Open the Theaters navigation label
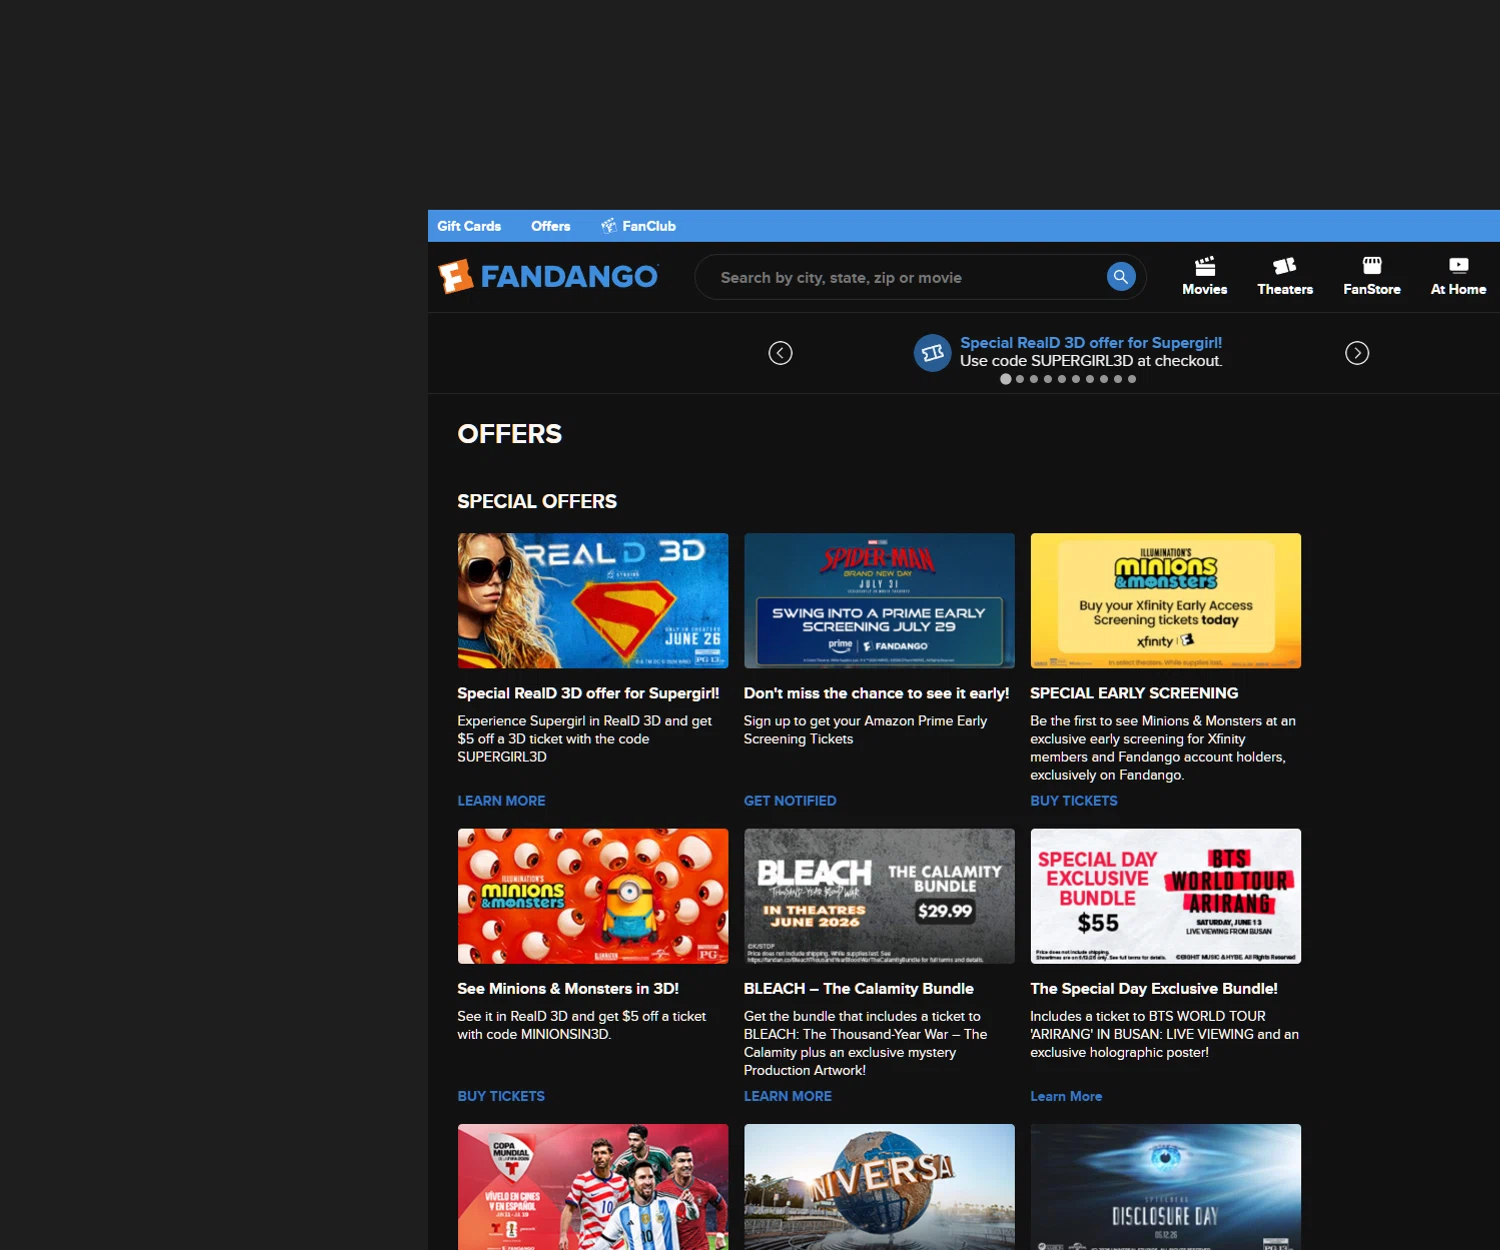This screenshot has height=1250, width=1500. coord(1285,289)
